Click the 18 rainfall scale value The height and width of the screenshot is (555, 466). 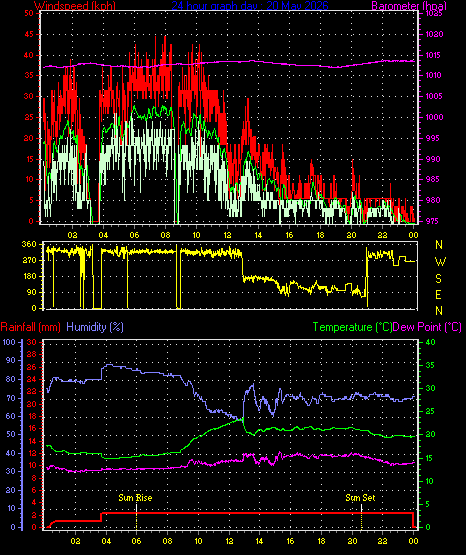[x=32, y=416]
